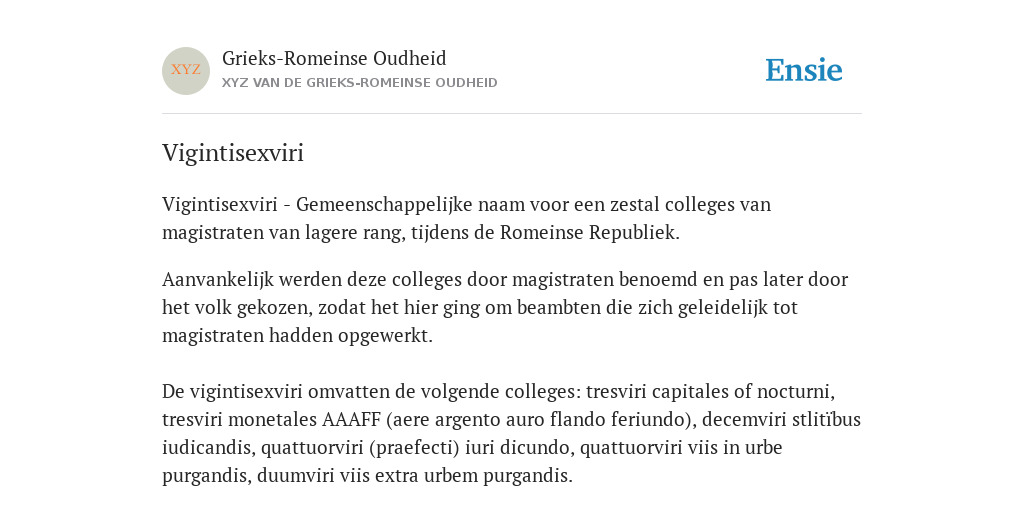Click the horizontal divider below the header
1024x512 pixels.
[x=512, y=114]
